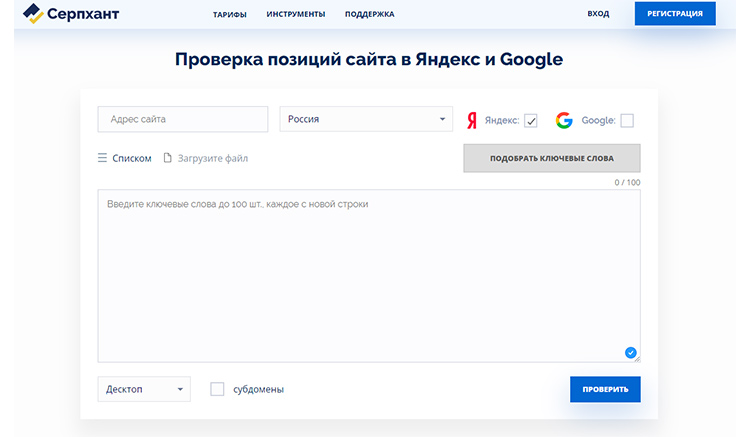
Task: Open the Десктоп device type dropdown
Action: click(143, 389)
